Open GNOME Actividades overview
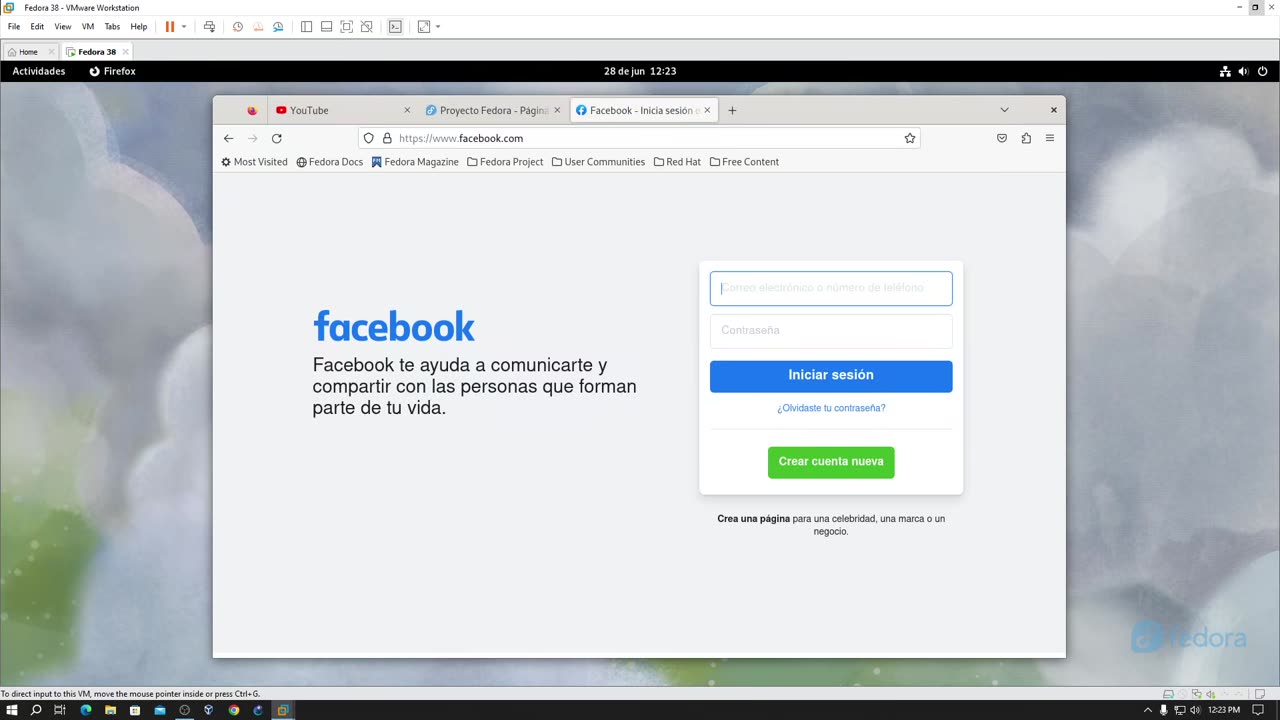1280x720 pixels. pyautogui.click(x=39, y=71)
